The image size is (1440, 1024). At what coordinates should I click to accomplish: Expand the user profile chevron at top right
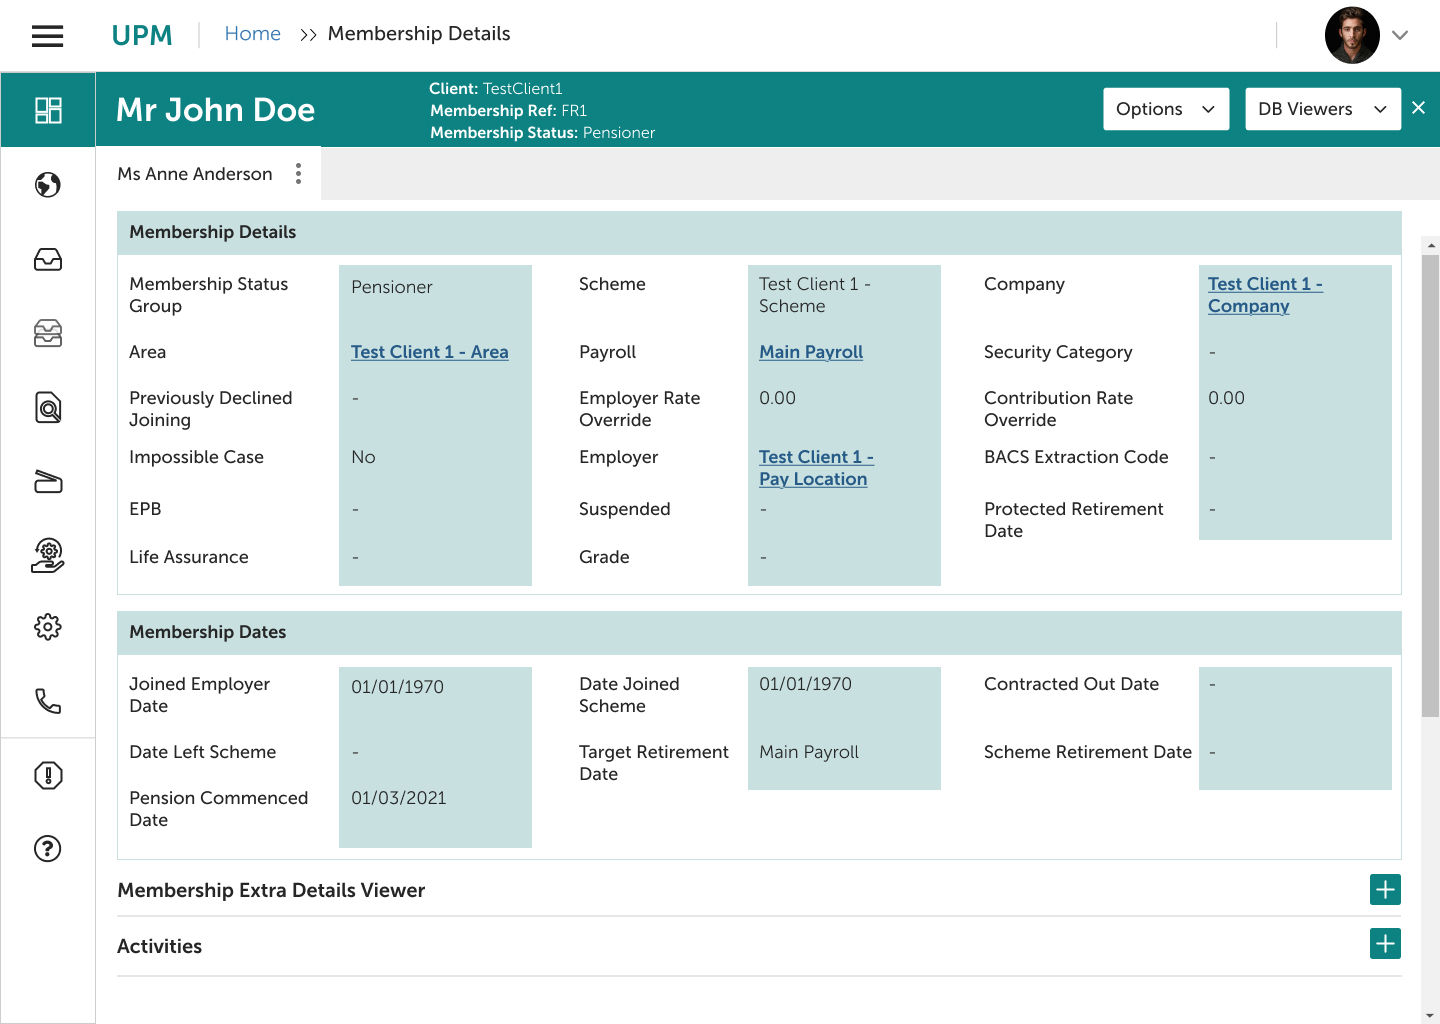coord(1400,35)
